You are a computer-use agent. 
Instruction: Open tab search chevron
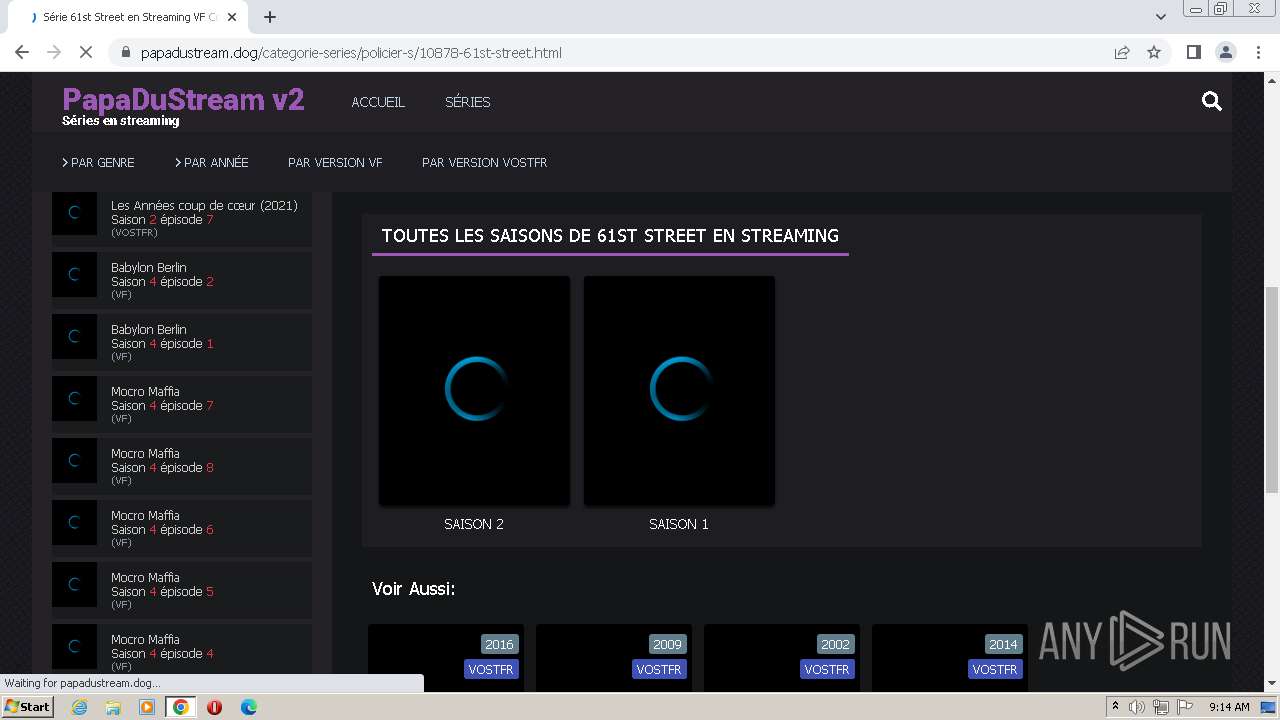pyautogui.click(x=1160, y=17)
